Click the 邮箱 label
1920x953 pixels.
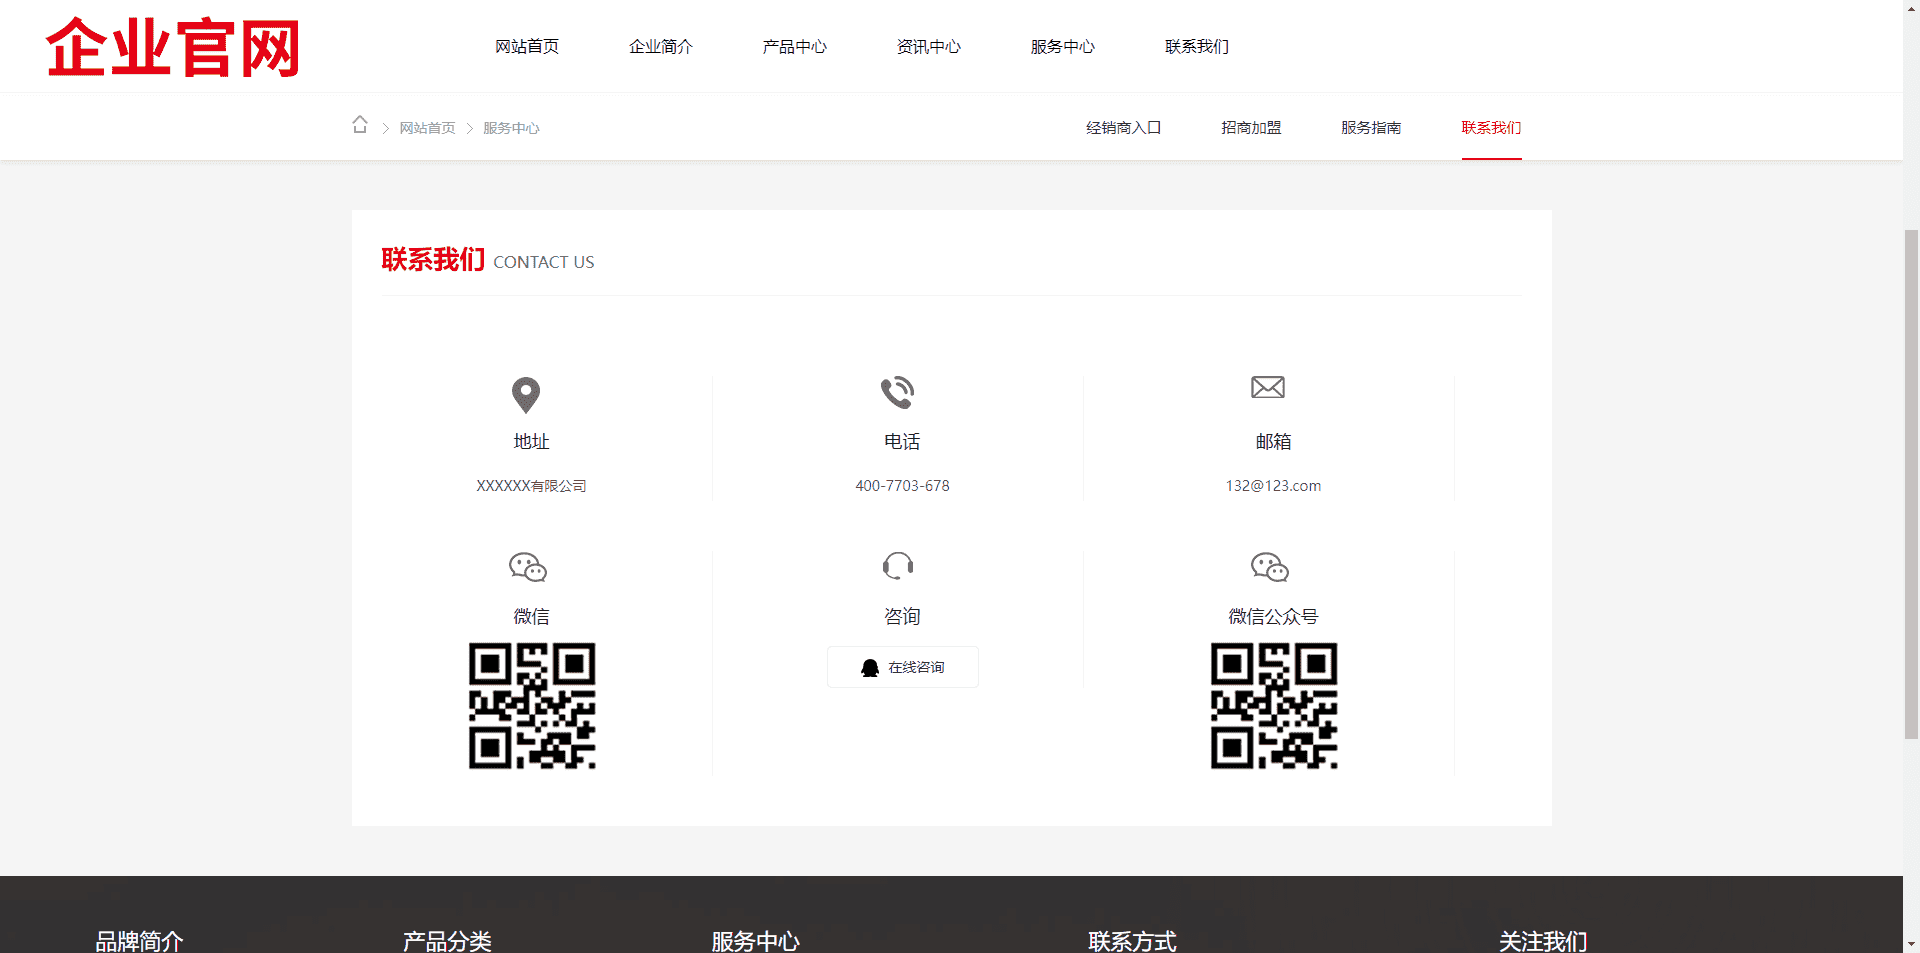coord(1273,442)
